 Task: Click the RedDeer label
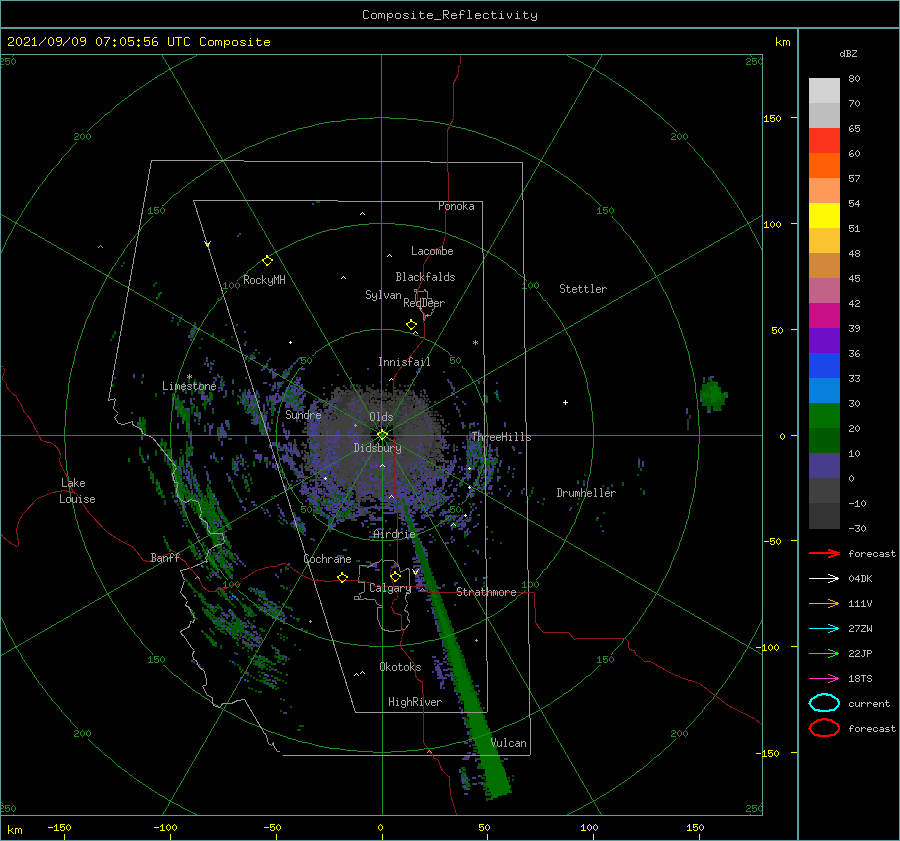pos(424,303)
